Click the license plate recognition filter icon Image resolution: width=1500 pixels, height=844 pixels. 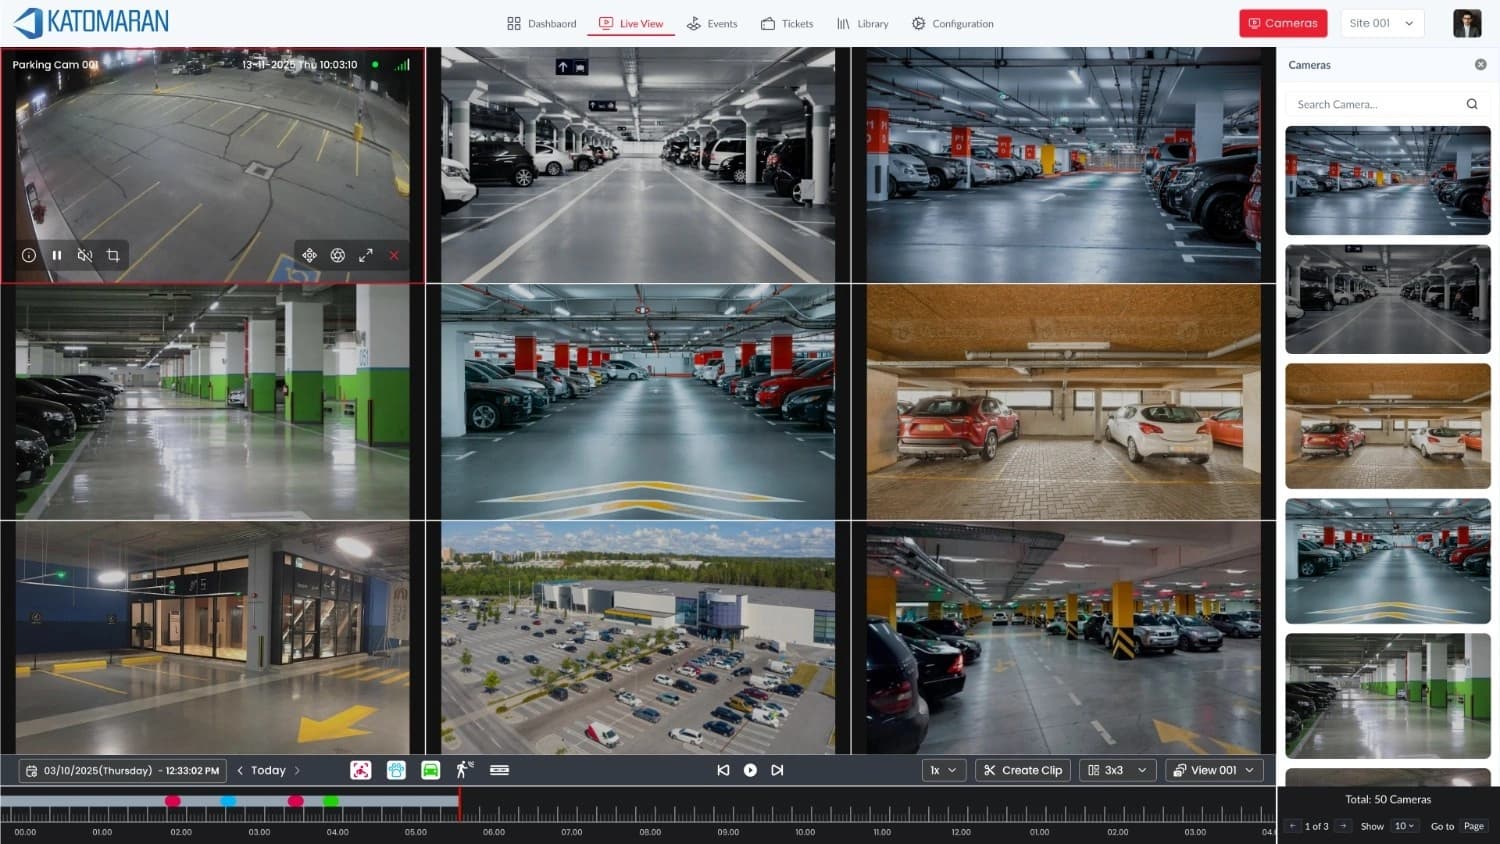[x=498, y=770]
